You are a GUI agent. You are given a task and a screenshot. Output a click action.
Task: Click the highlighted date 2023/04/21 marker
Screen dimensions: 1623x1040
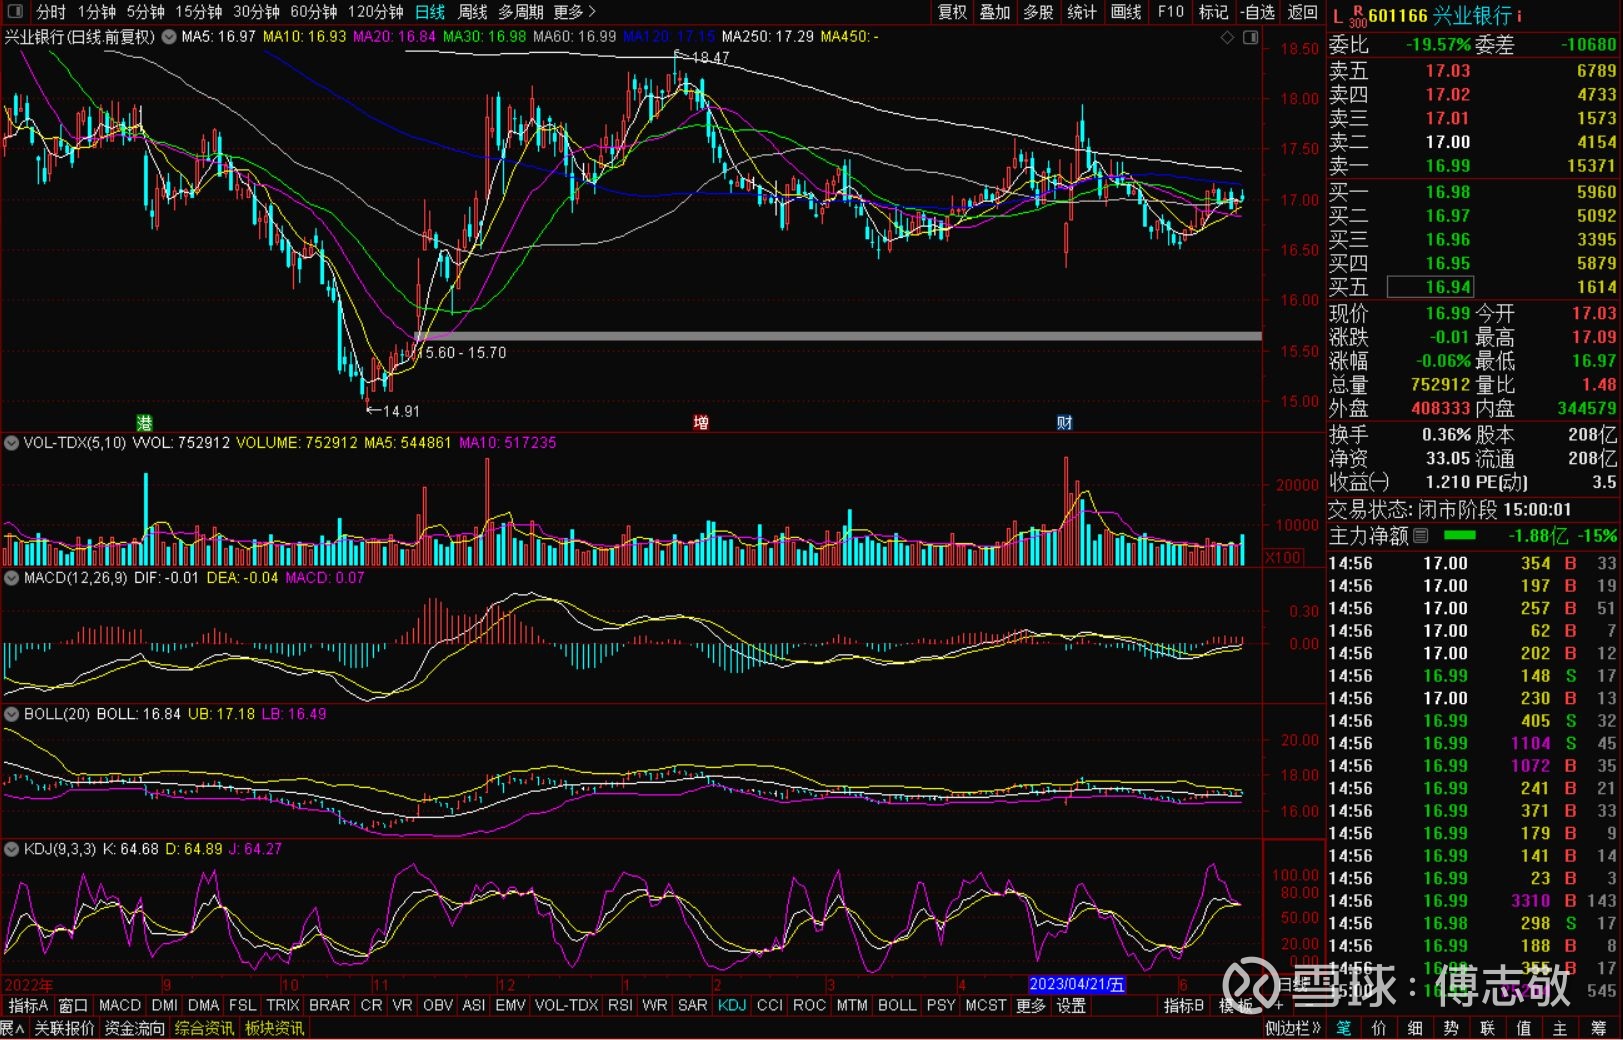pos(1077,984)
